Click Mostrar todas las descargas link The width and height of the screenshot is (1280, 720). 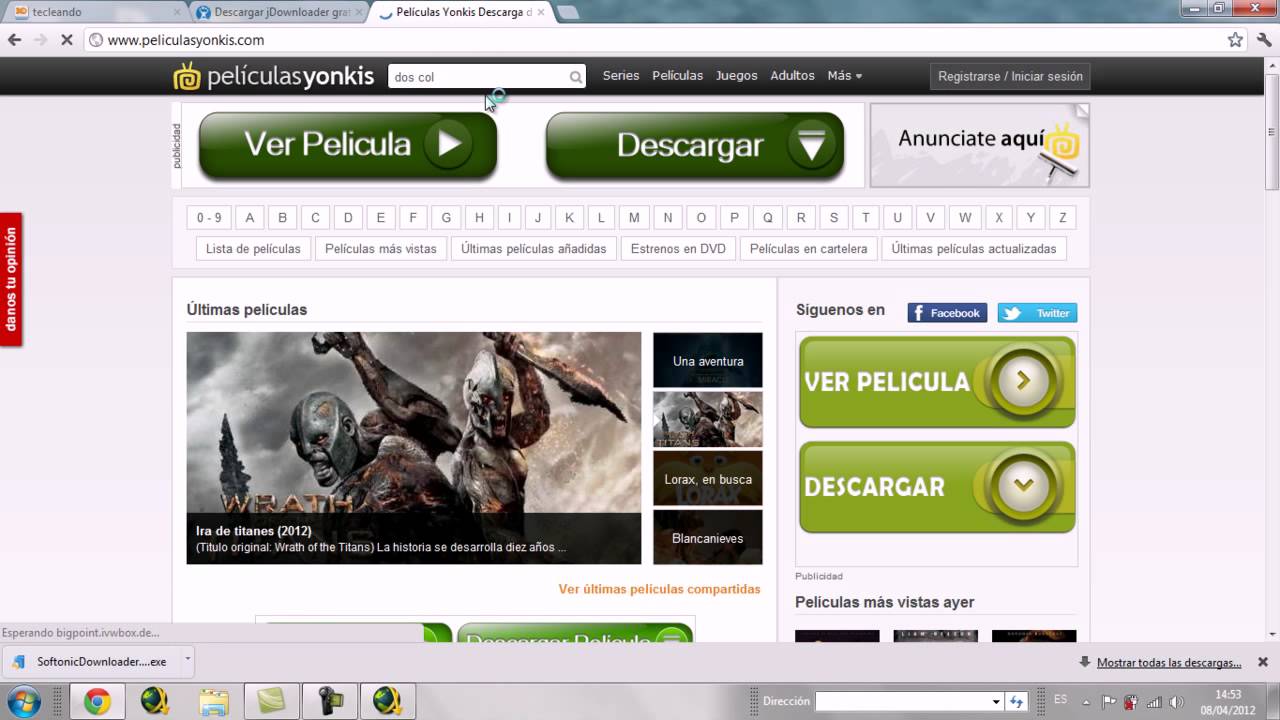[1169, 662]
